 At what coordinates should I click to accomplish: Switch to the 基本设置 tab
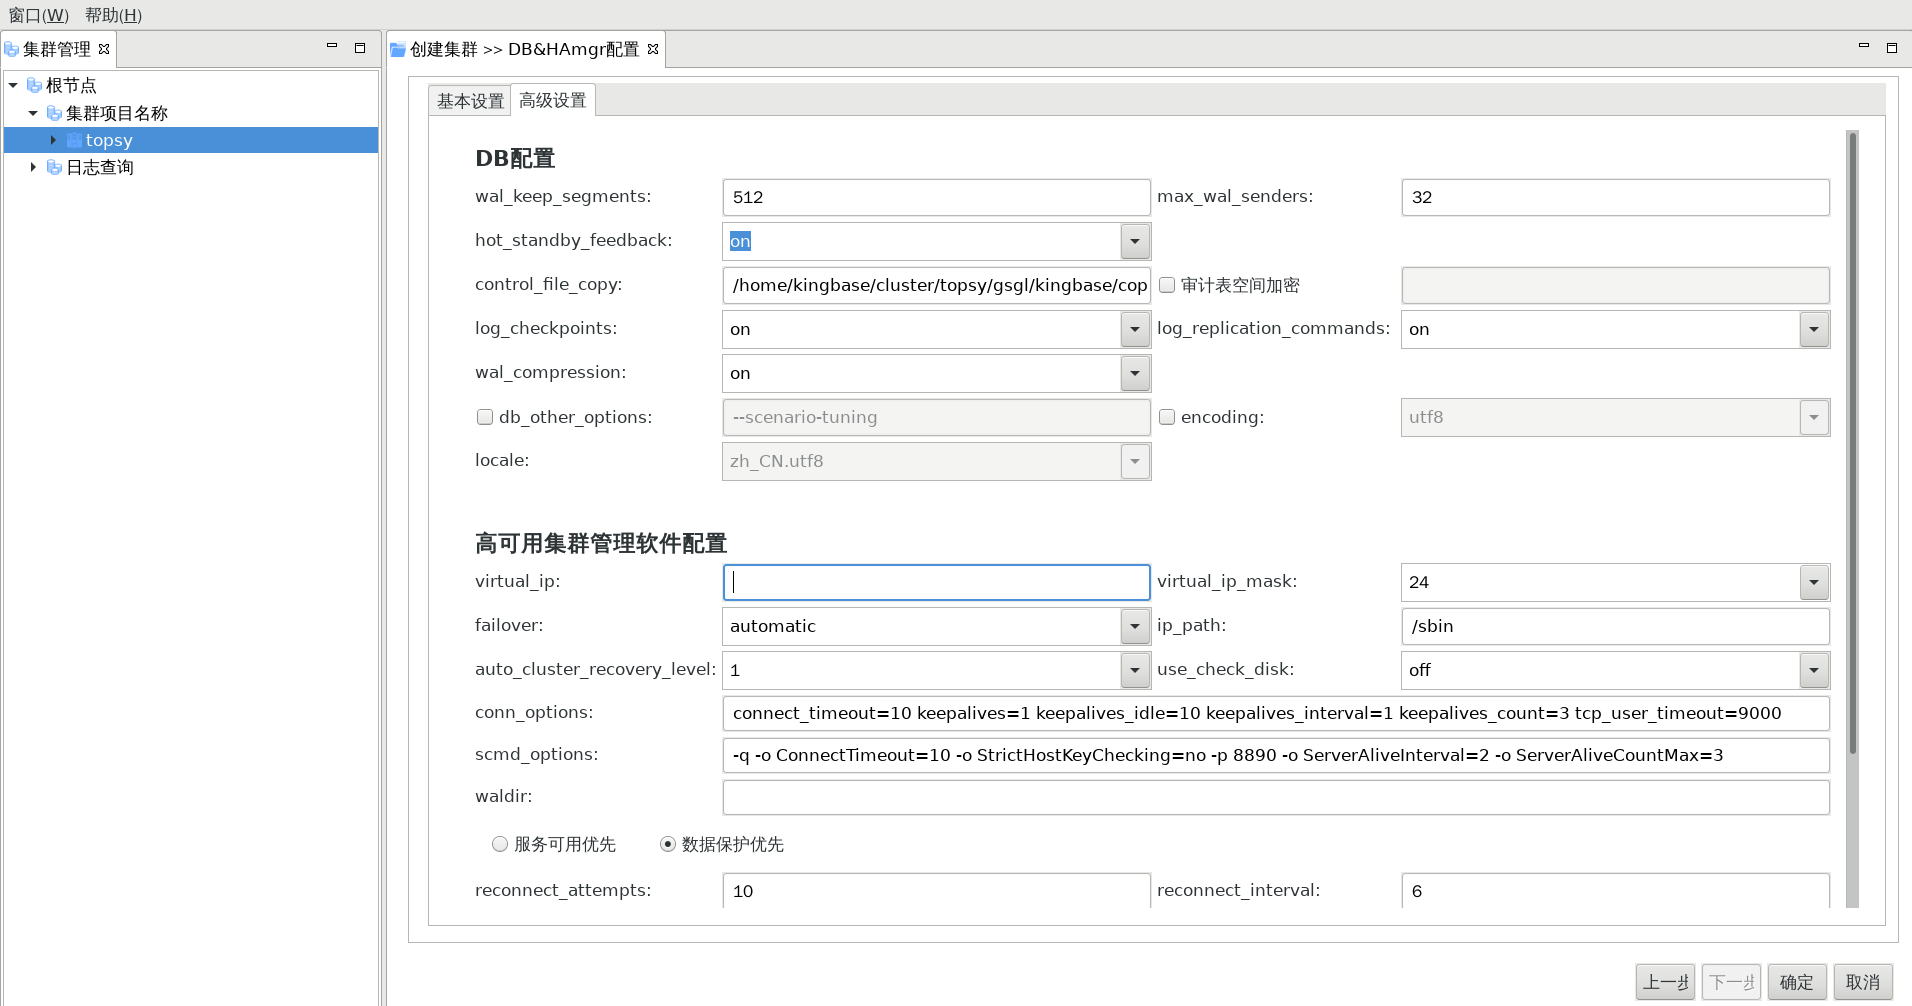[470, 101]
